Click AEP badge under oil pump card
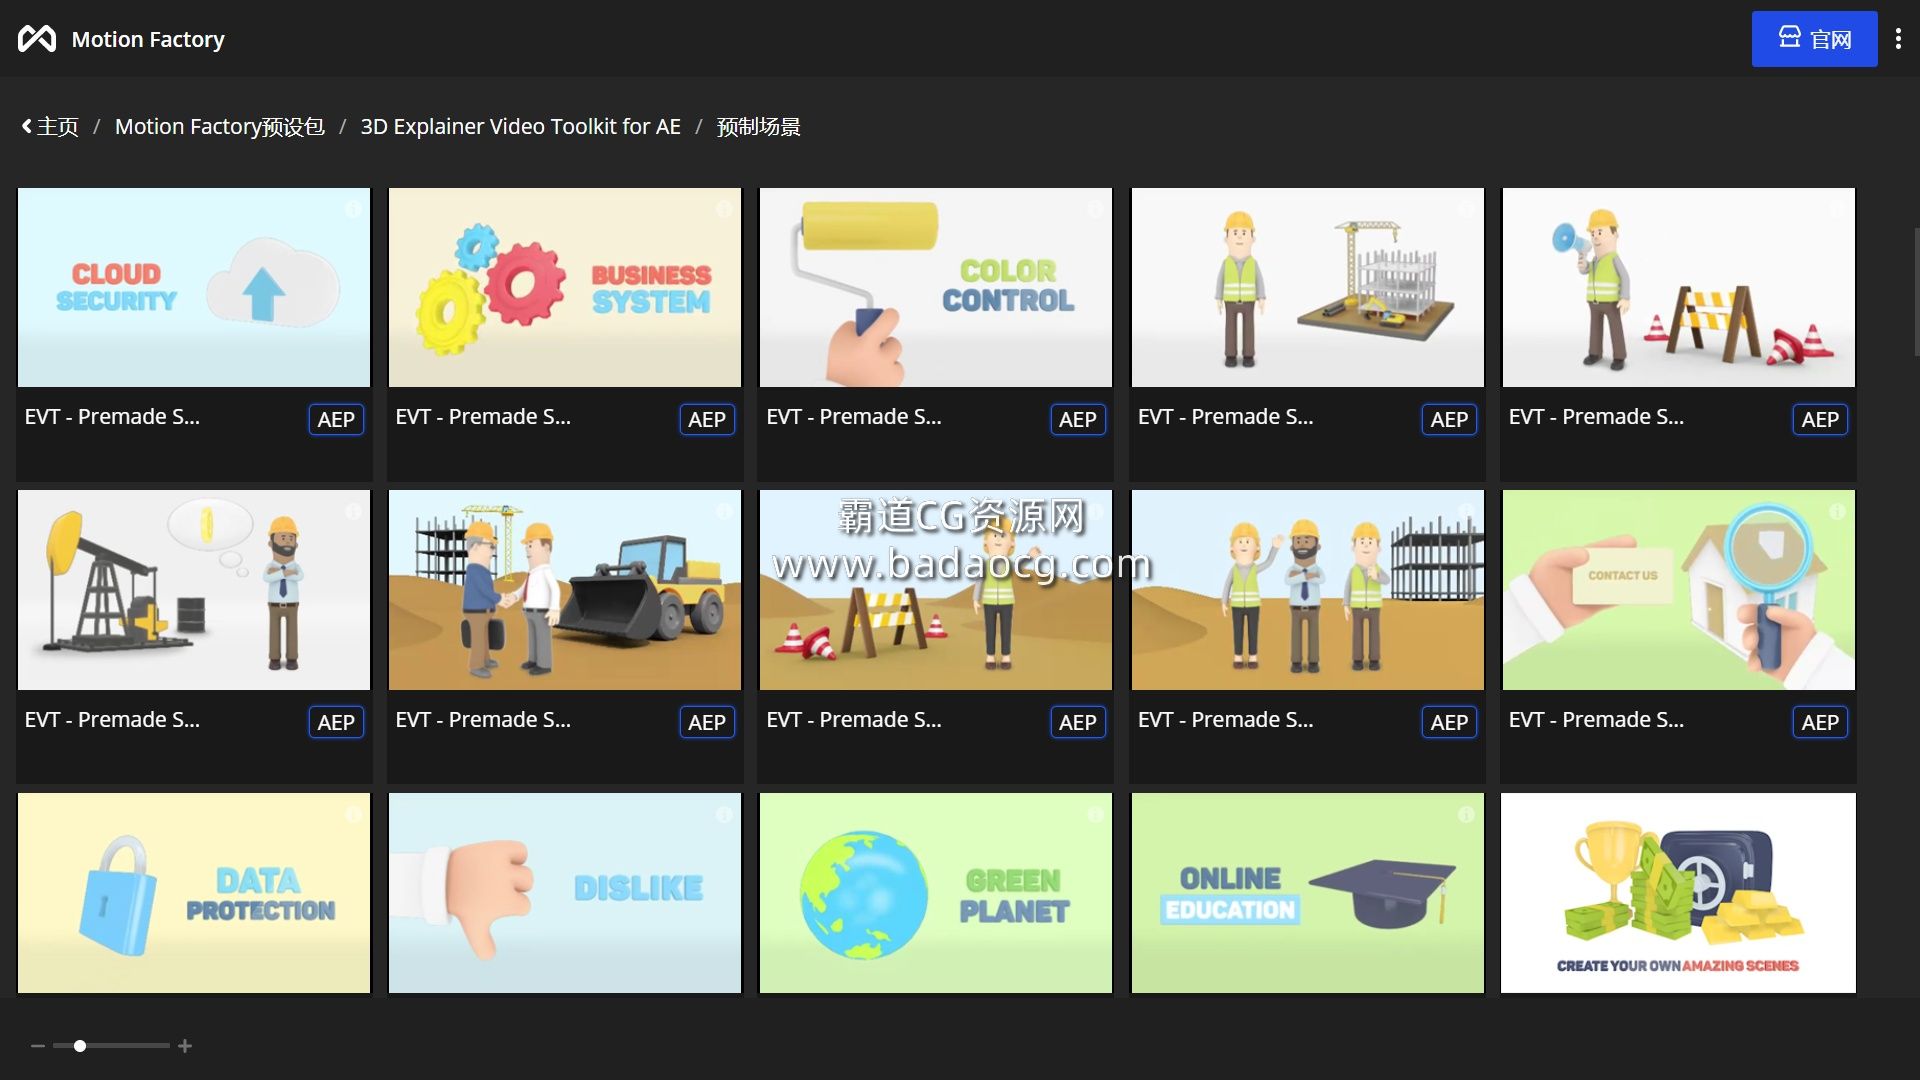This screenshot has width=1920, height=1080. (x=336, y=722)
